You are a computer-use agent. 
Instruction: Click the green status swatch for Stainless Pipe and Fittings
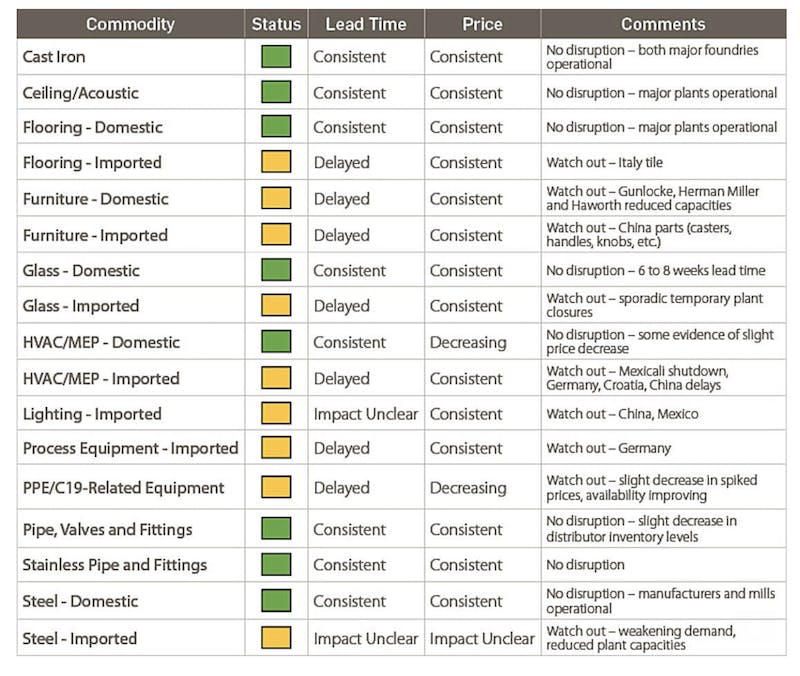pyautogui.click(x=275, y=565)
